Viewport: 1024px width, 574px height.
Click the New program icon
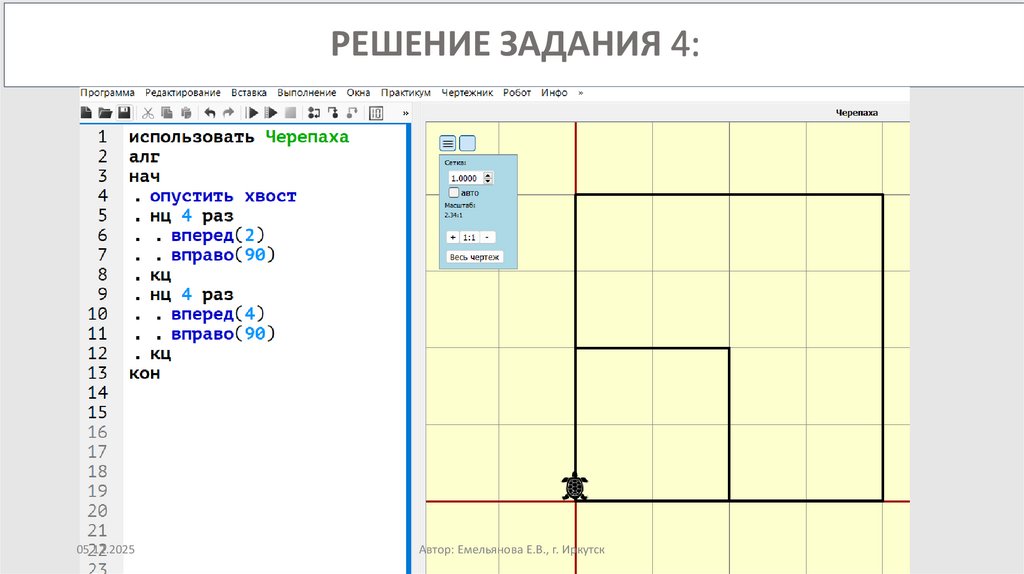86,113
